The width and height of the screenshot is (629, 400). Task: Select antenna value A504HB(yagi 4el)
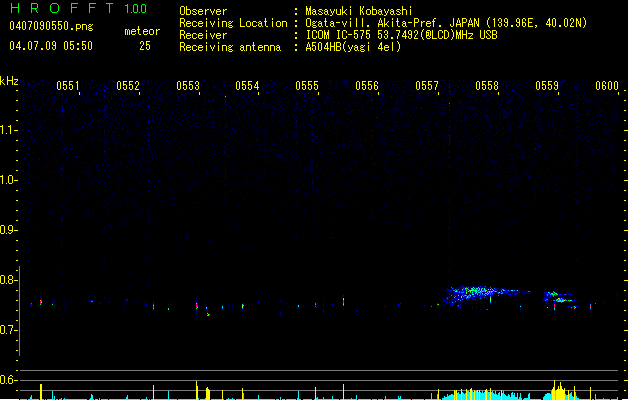click(x=353, y=47)
